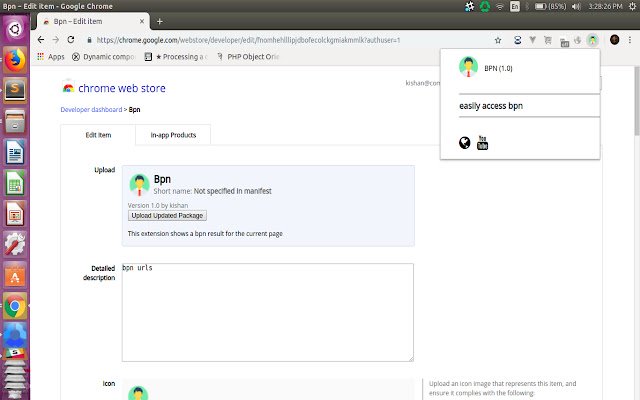
Task: Click the YouTube icon in BPN popup
Action: pos(482,142)
